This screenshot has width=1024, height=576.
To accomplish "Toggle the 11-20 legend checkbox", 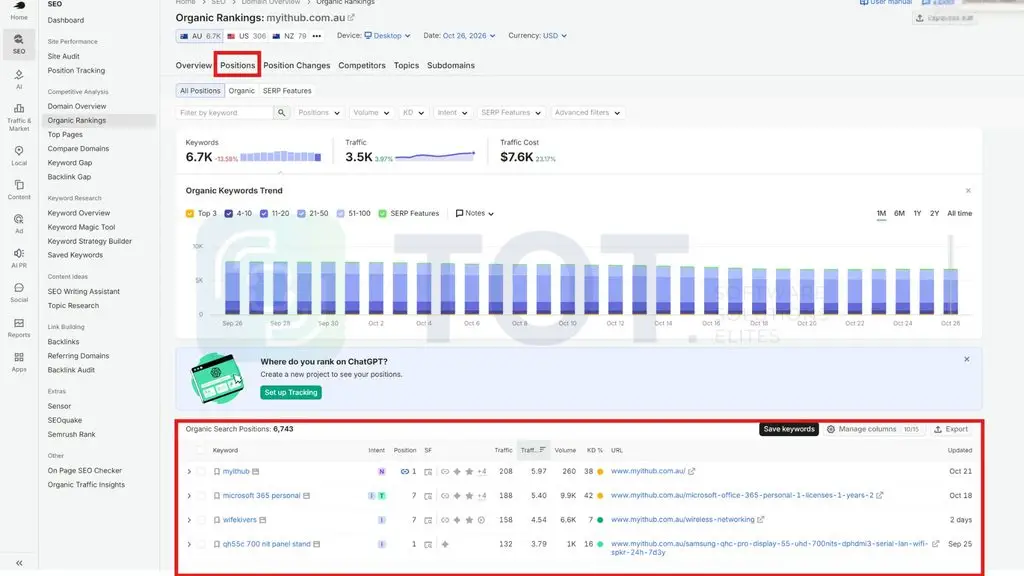I will coord(264,214).
